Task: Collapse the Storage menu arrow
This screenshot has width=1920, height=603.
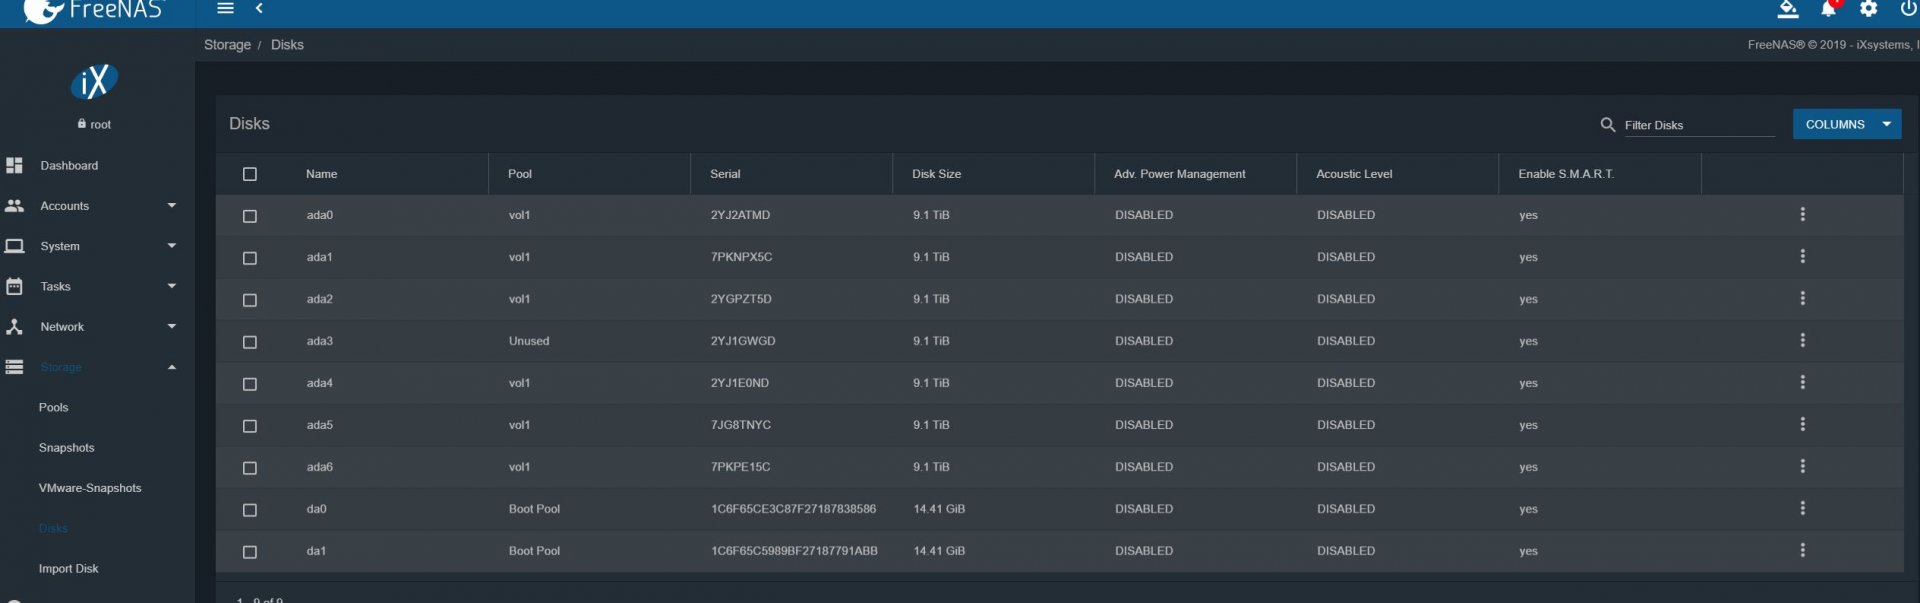Action: [172, 367]
